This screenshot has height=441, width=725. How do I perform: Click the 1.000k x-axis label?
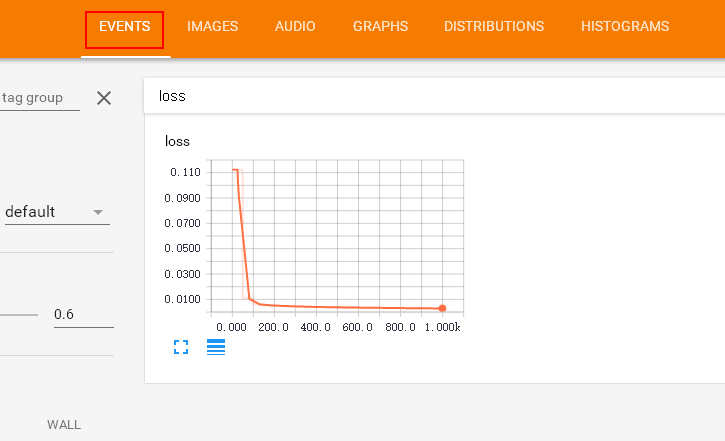click(x=444, y=327)
